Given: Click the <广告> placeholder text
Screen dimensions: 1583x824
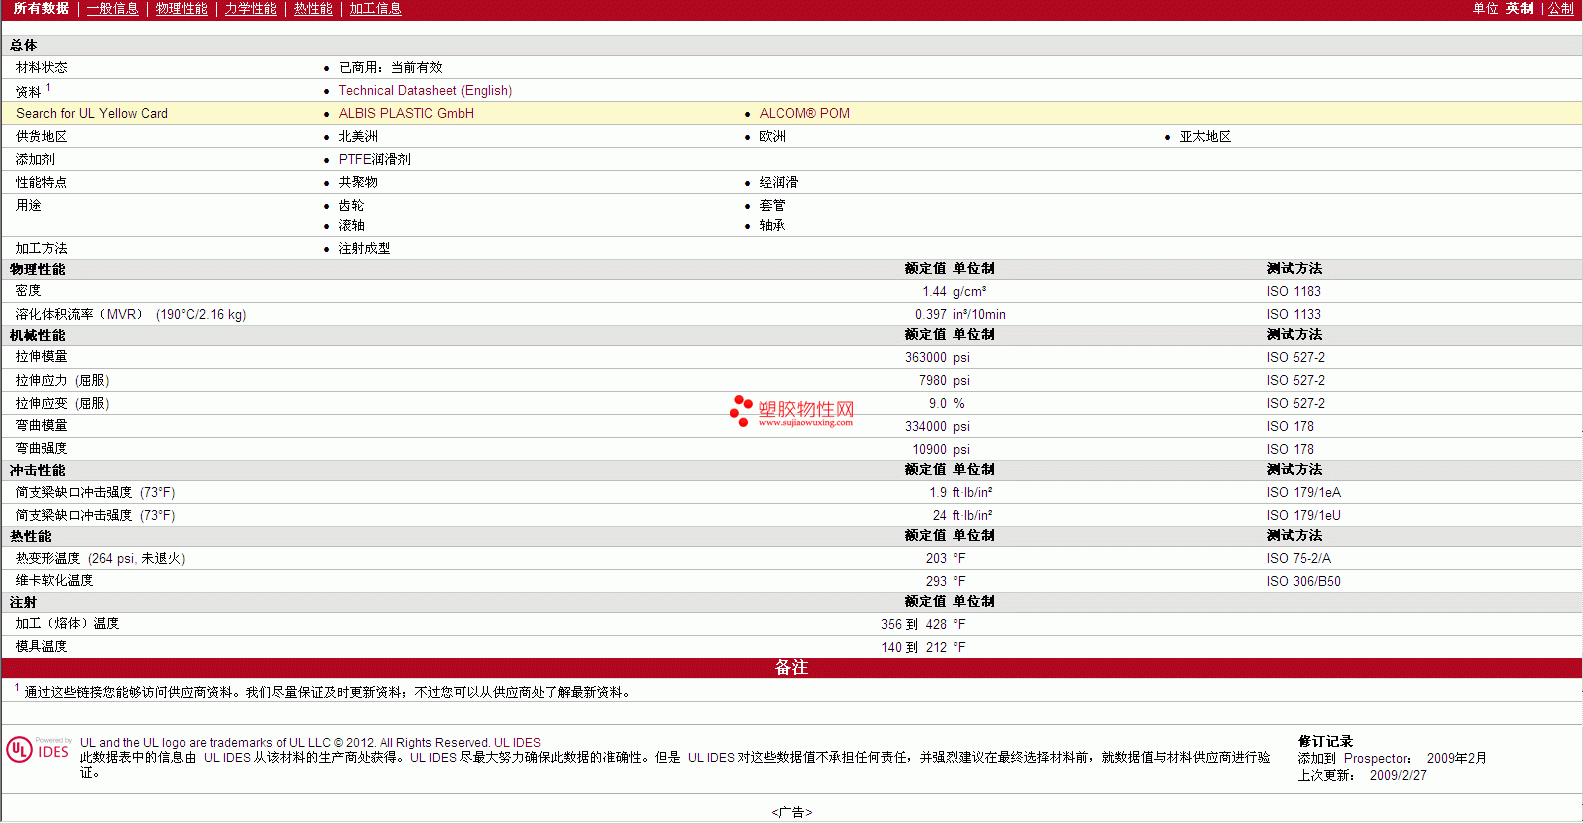Looking at the screenshot, I should (x=792, y=812).
